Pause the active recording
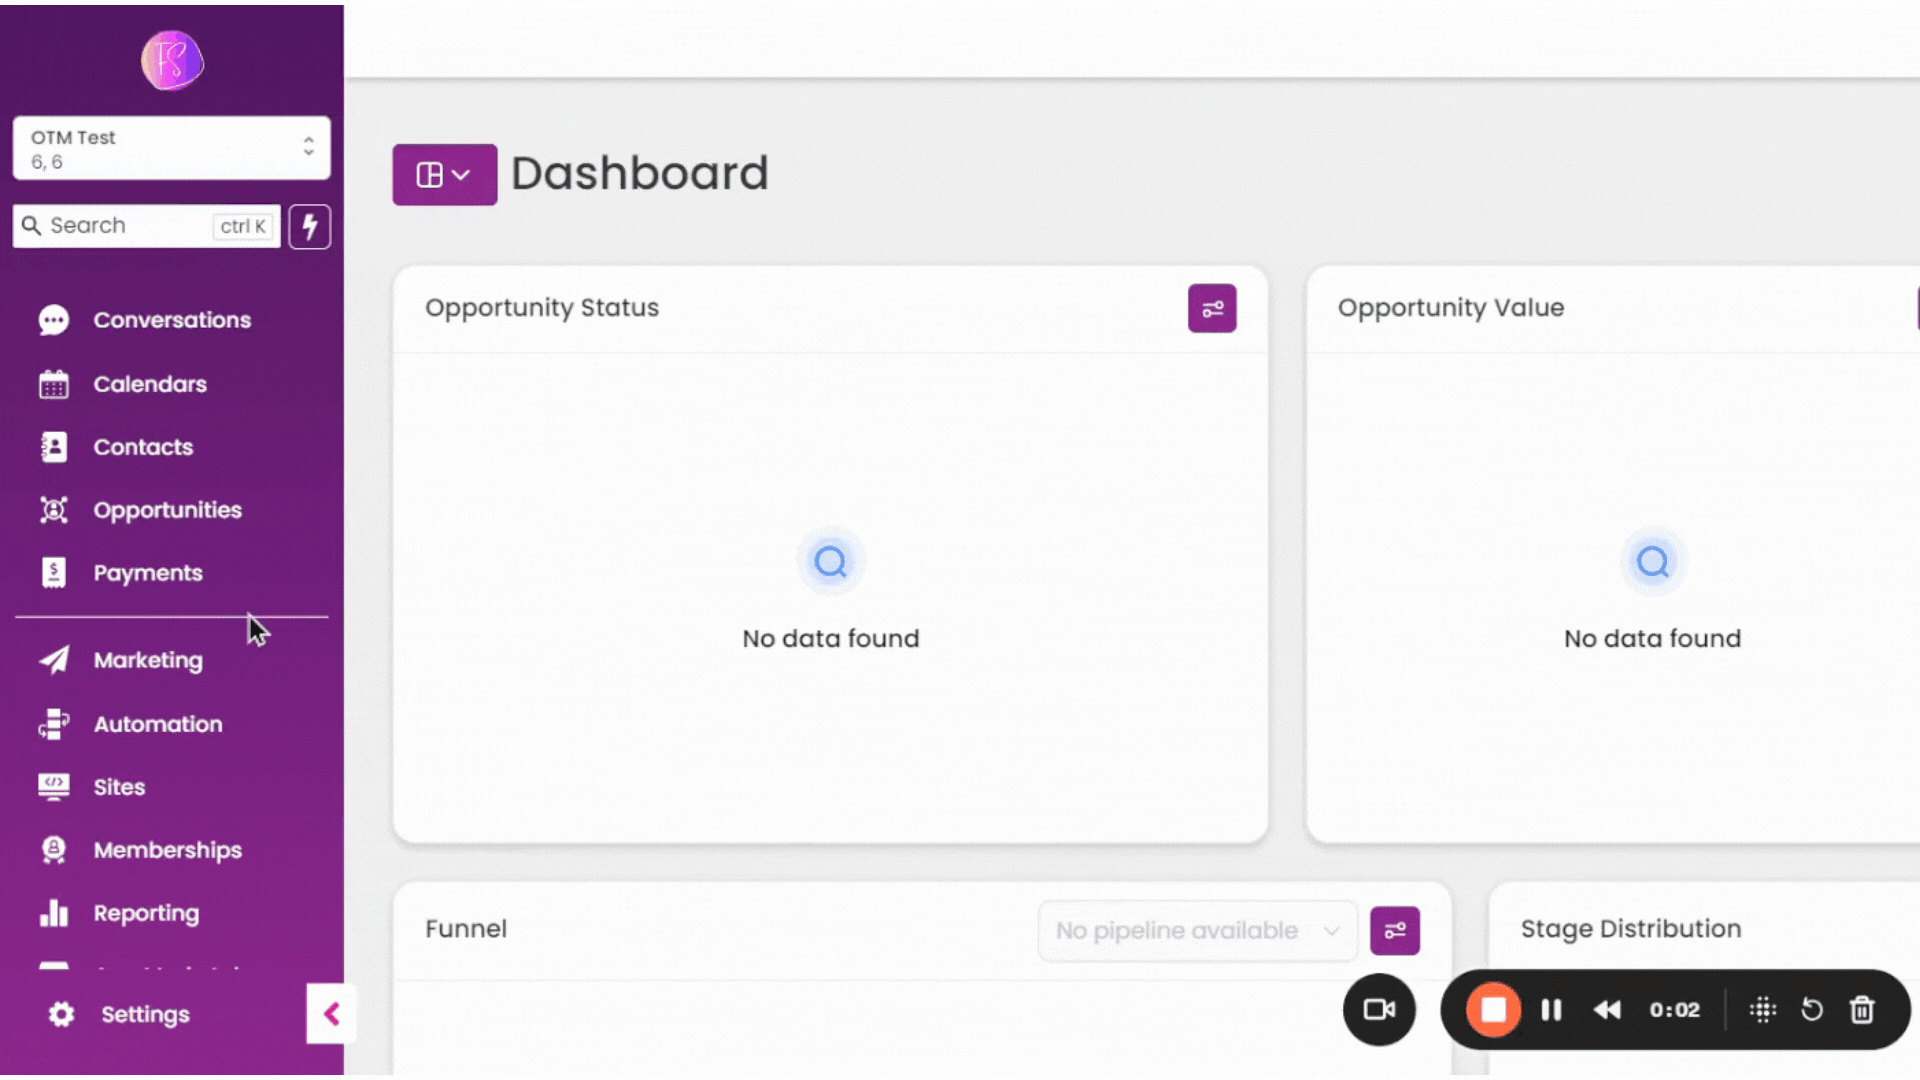This screenshot has width=1920, height=1080. 1552,1010
